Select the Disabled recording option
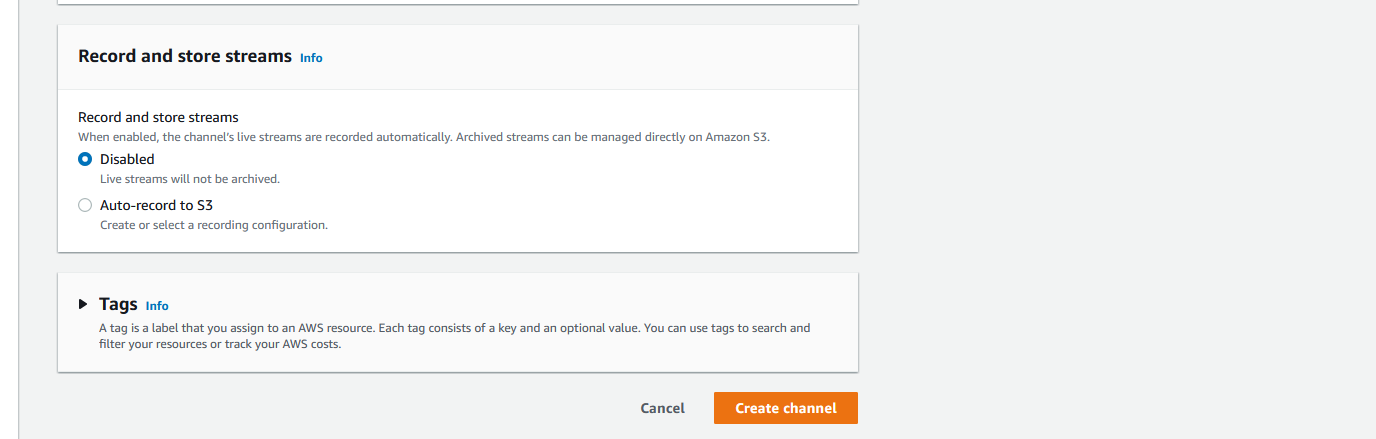Image resolution: width=1376 pixels, height=439 pixels. 85,159
